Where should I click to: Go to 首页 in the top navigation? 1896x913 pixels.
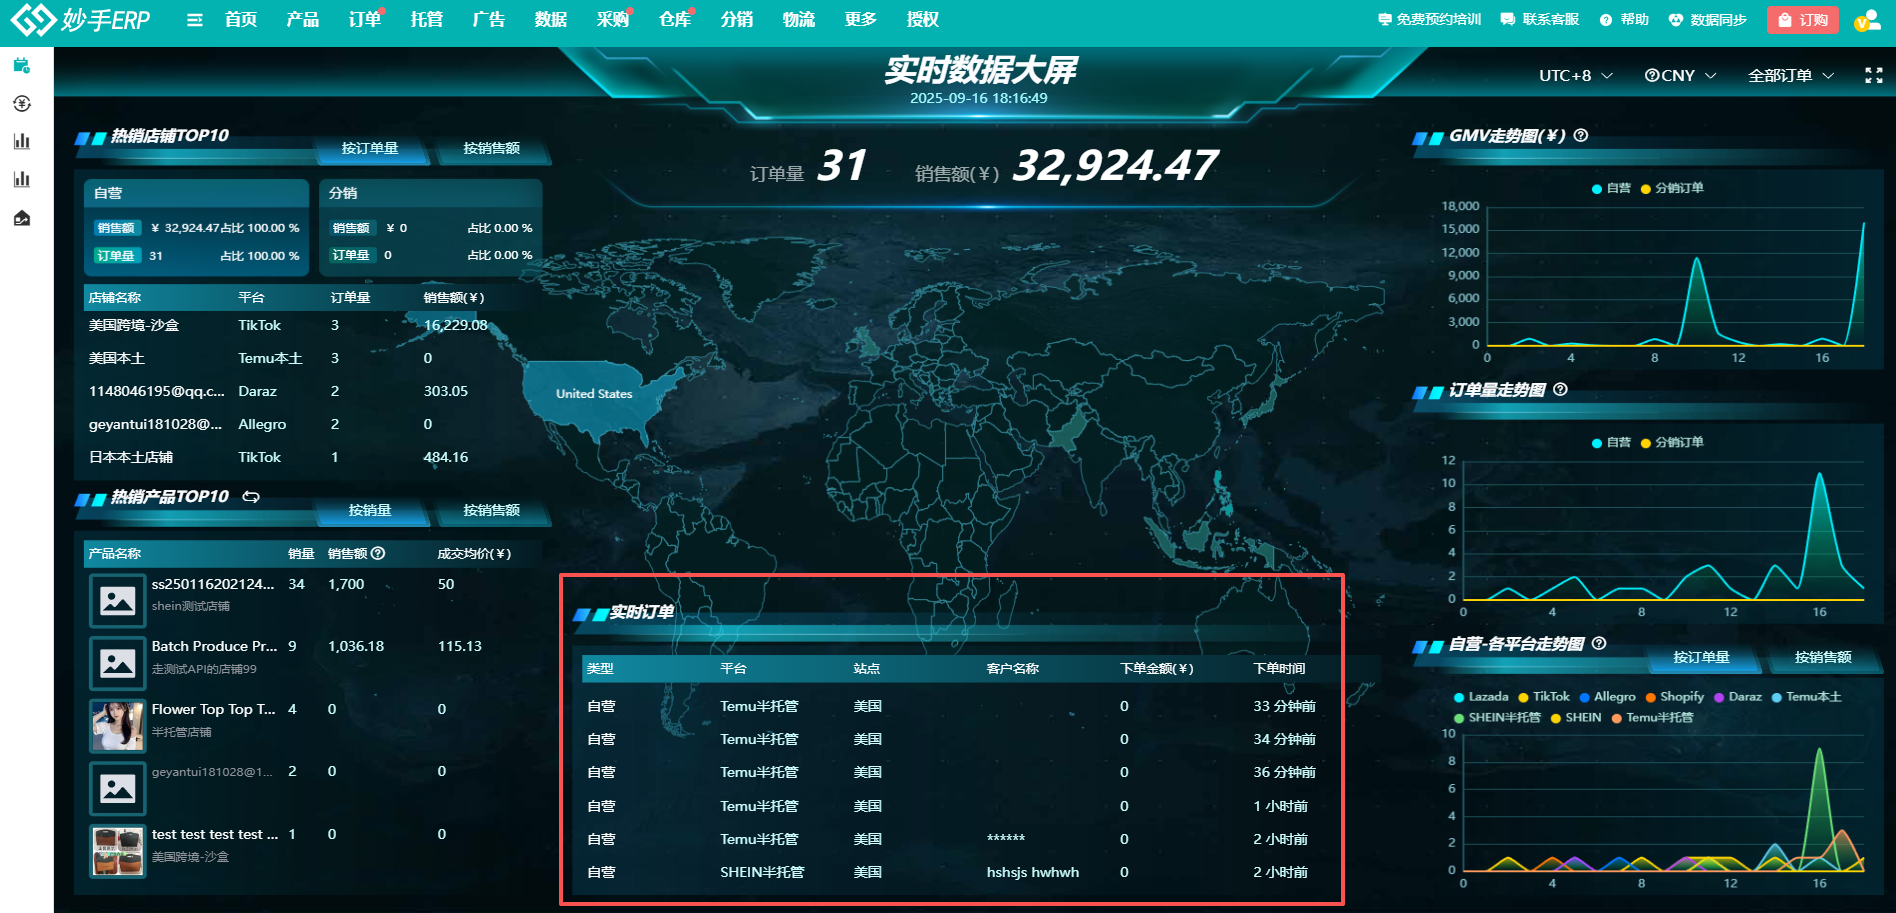click(x=241, y=20)
